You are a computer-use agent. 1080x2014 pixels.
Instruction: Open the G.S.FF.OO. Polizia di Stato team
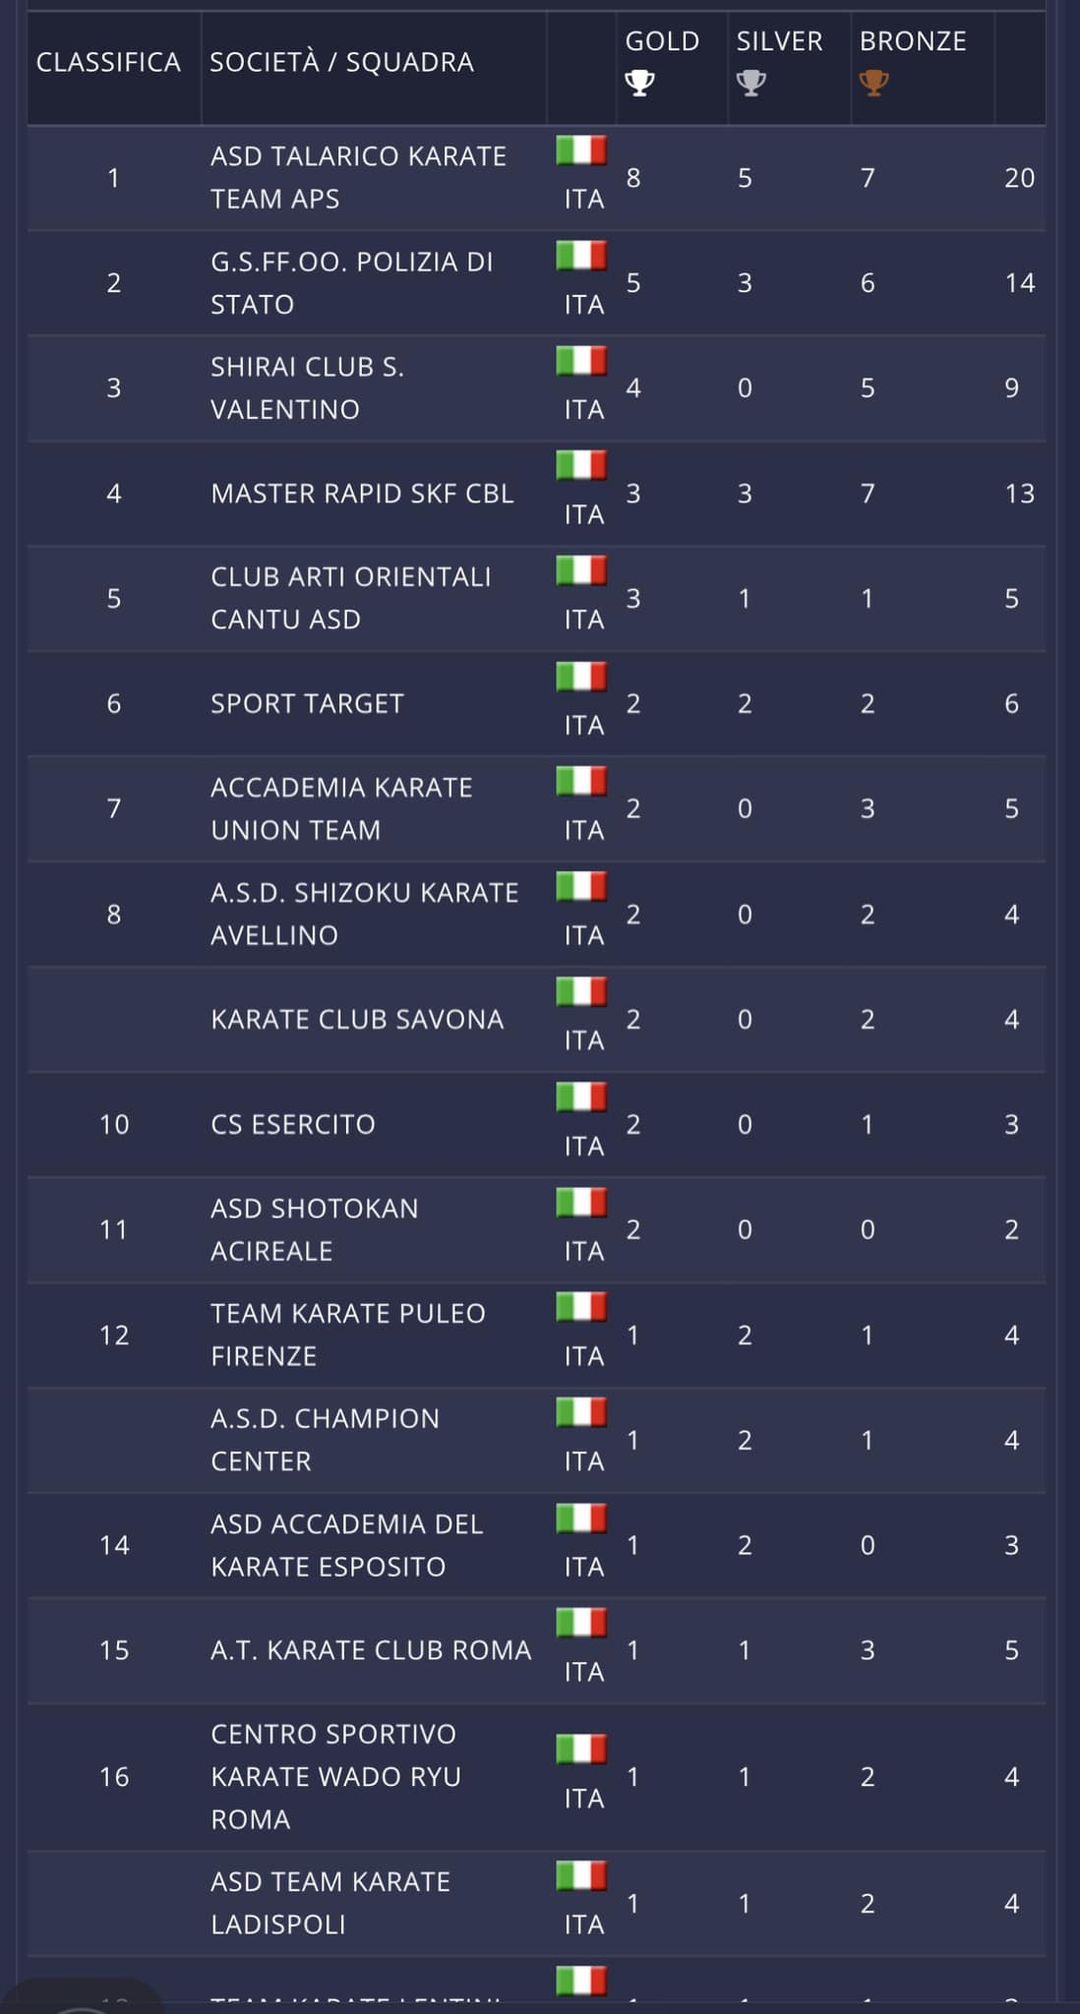coord(351,283)
